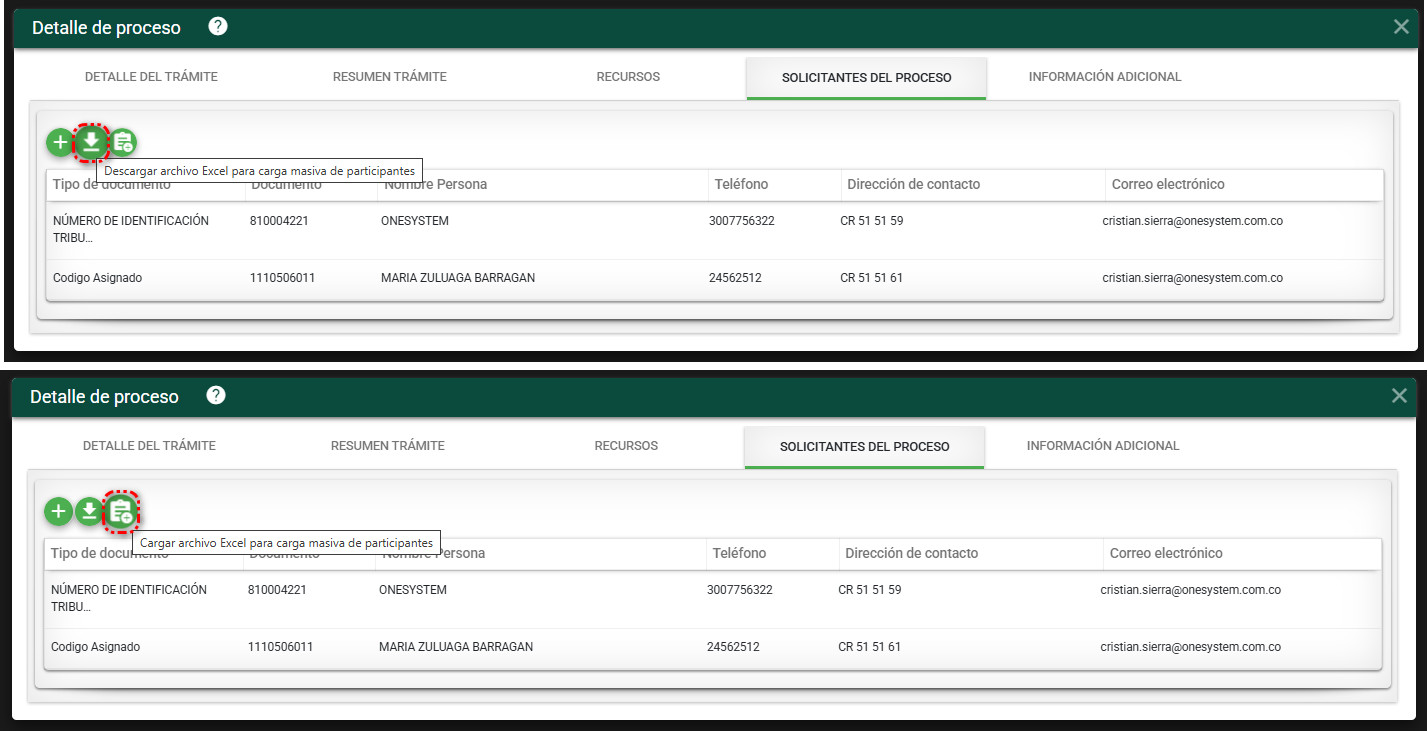Select Solicitantes del Proceso tab in upper dialog
This screenshot has height=731, width=1428.
866,78
